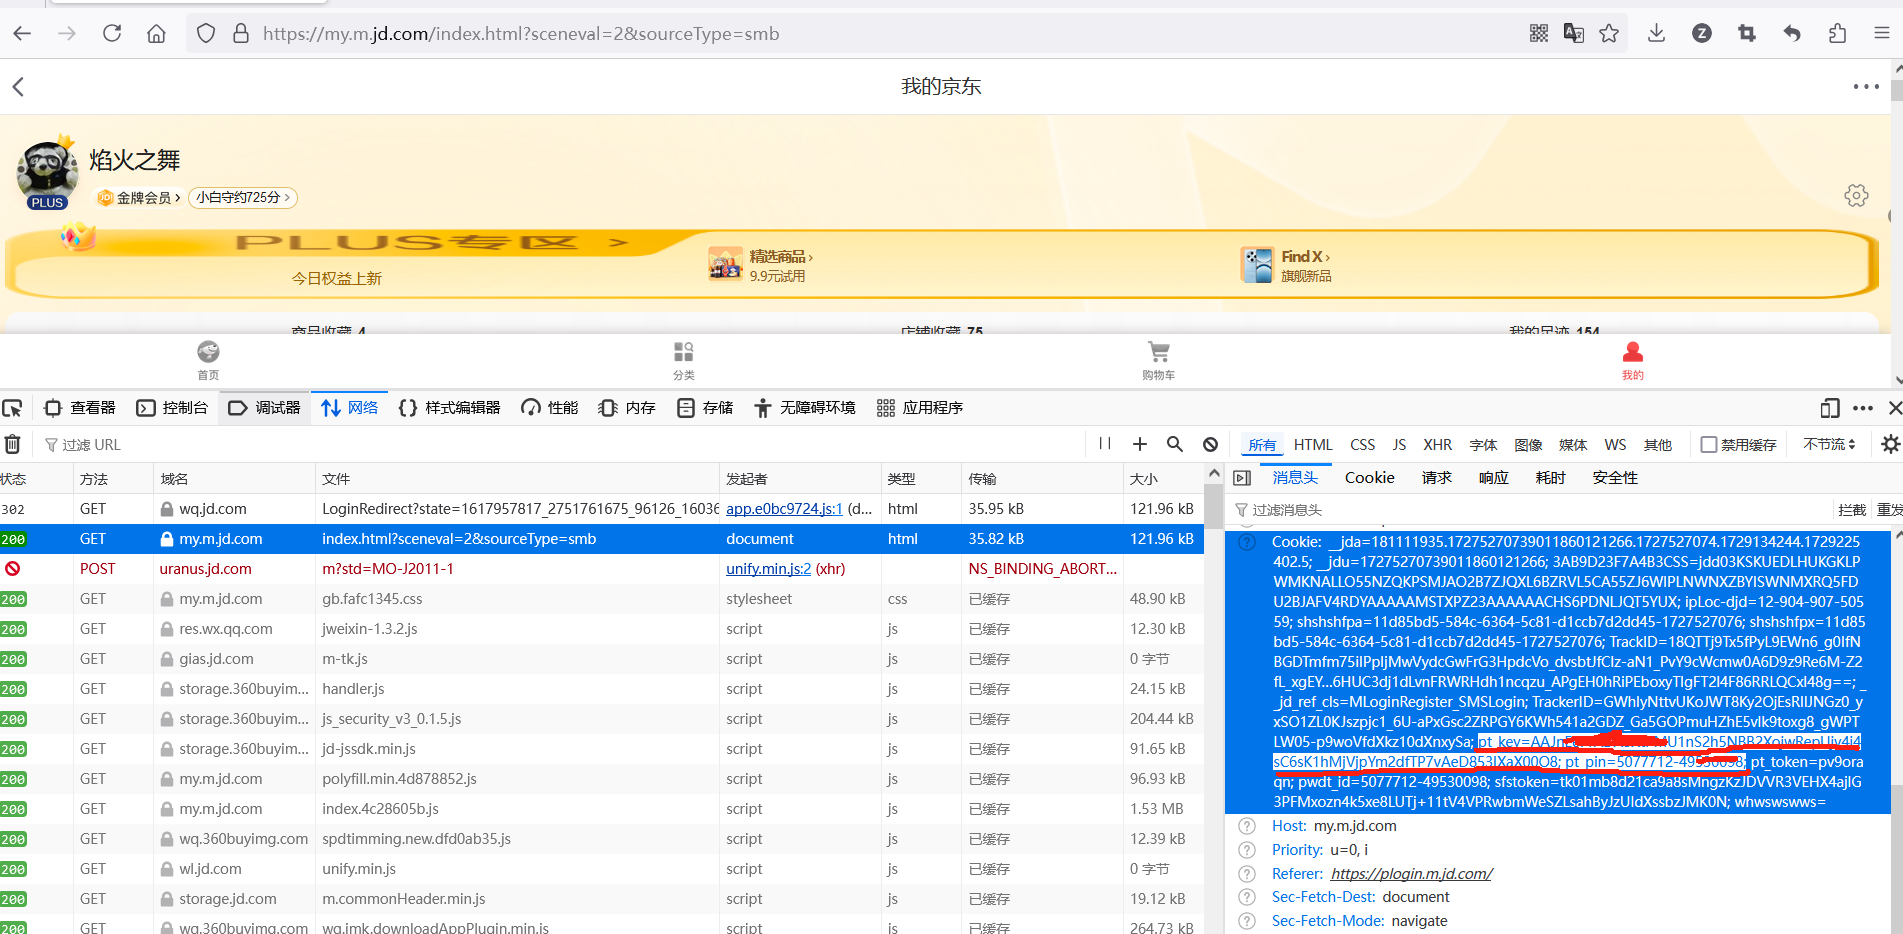The image size is (1903, 934).
Task: Collapse the request details side panel icon
Action: coord(1242,478)
